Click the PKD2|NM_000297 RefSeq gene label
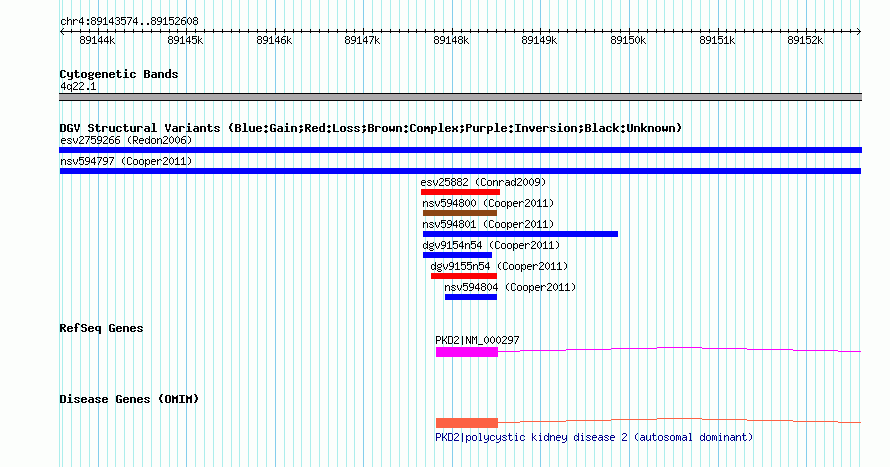This screenshot has width=890, height=467. coord(477,340)
